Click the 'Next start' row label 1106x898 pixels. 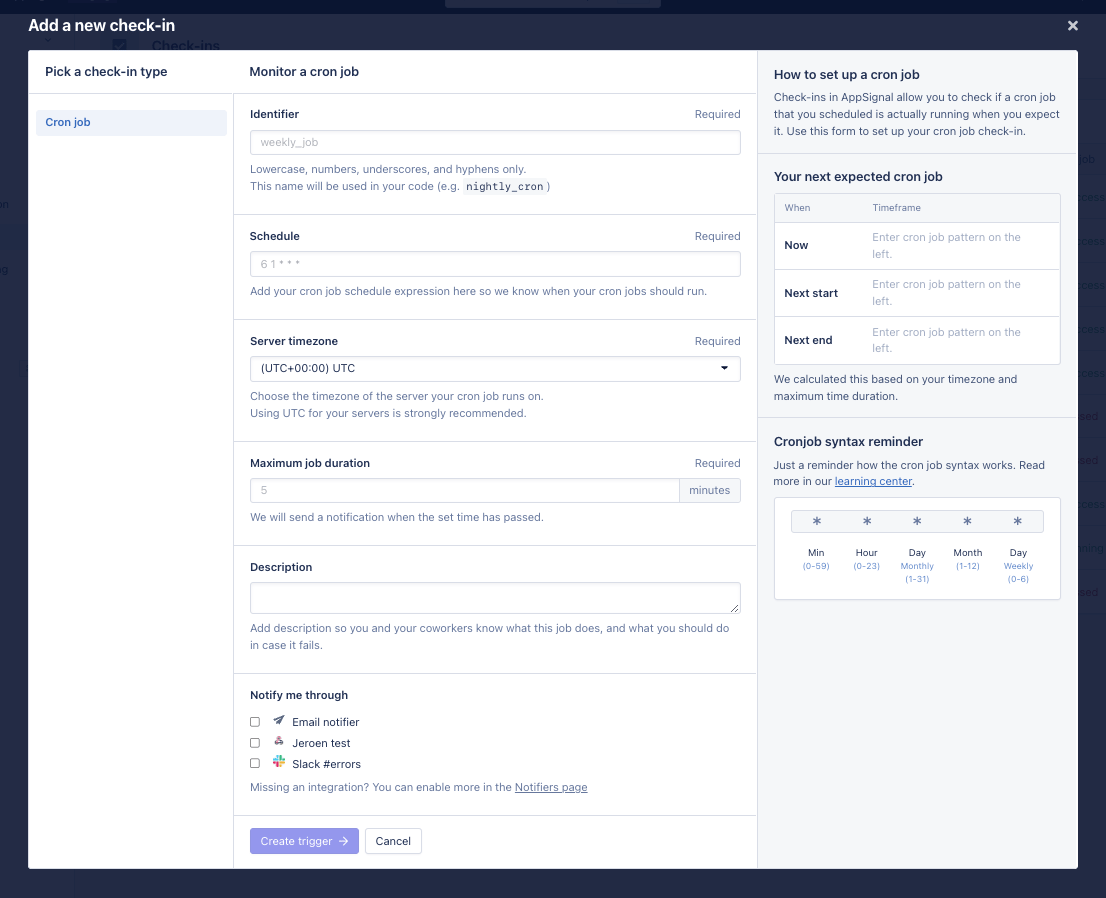(811, 293)
